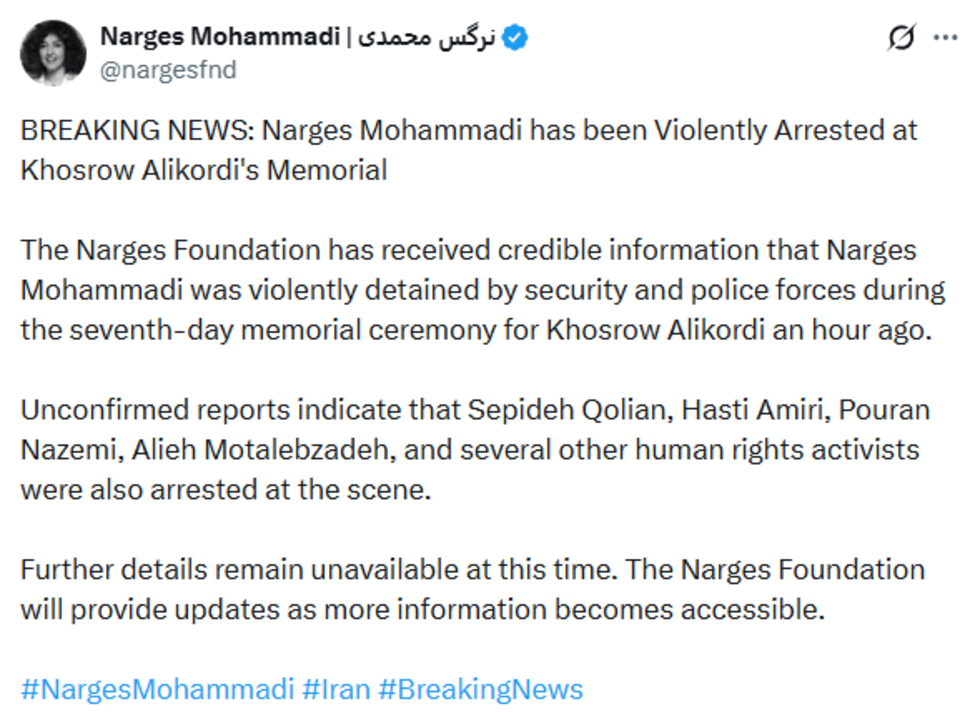Click the @nargesfnd handle
The width and height of the screenshot is (980, 719).
coord(168,70)
